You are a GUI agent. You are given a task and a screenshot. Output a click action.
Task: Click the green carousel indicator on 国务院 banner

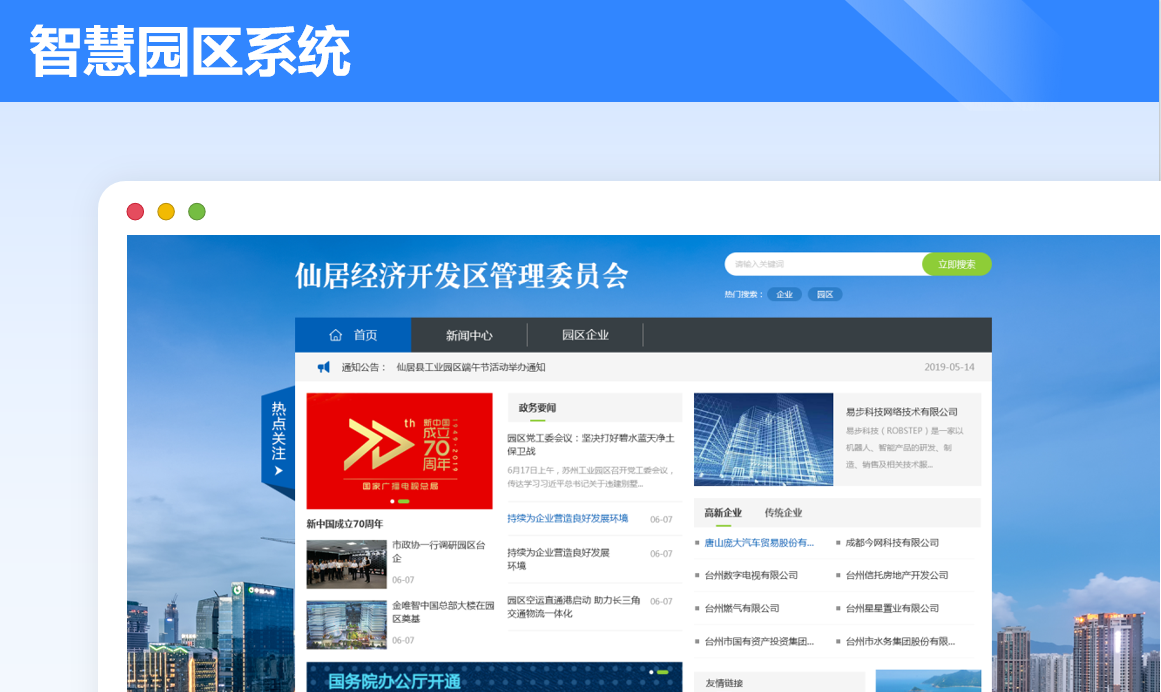(663, 672)
